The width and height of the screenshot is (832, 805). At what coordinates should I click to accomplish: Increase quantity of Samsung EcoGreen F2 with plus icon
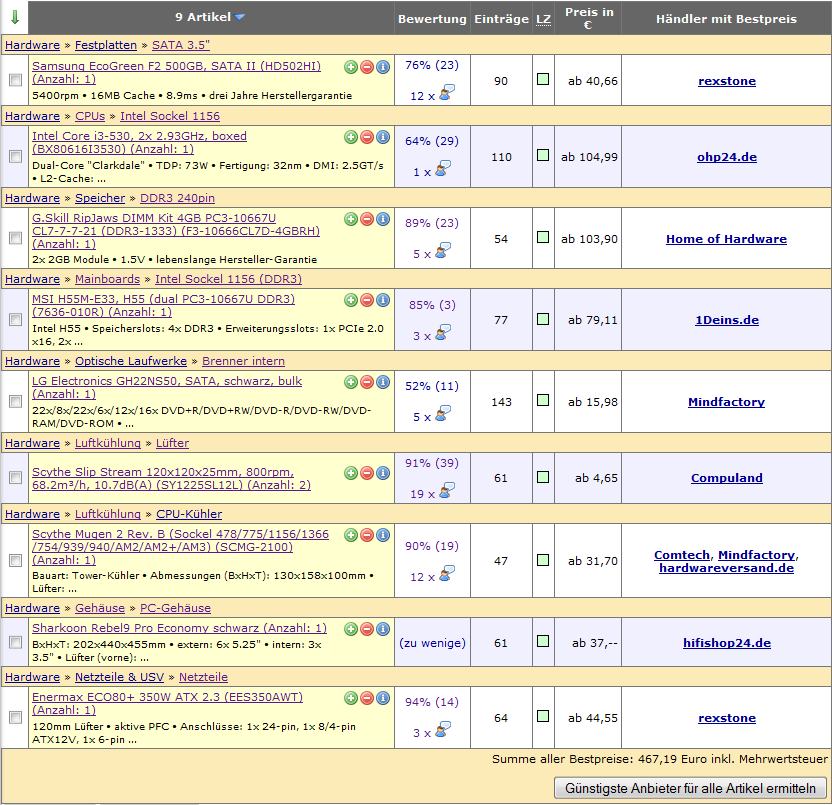point(351,67)
